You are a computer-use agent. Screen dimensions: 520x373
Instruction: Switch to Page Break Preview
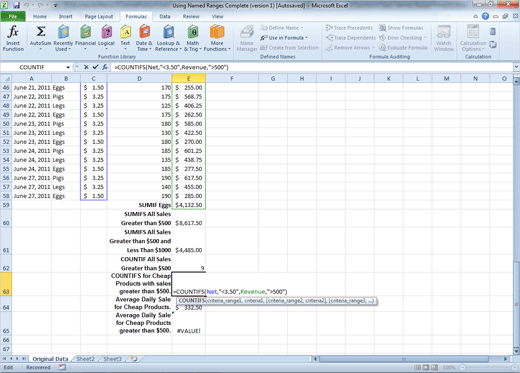tap(434, 367)
